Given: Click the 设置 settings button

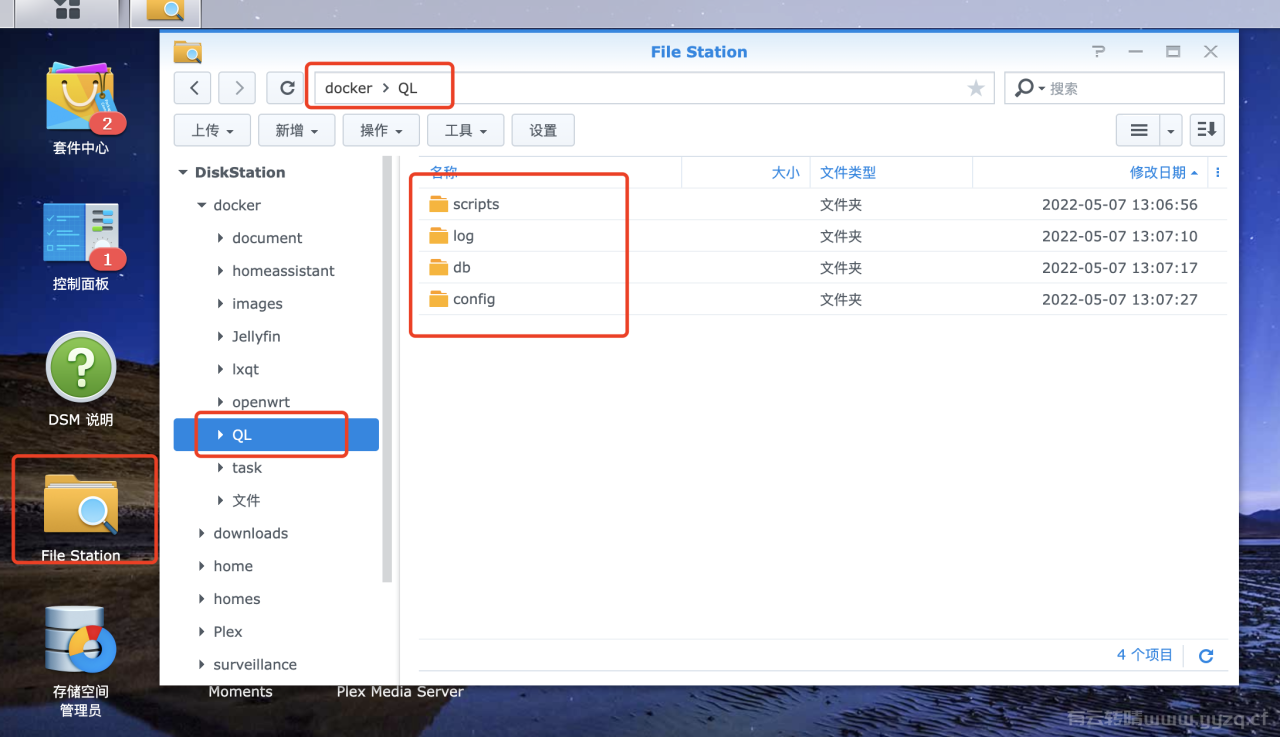Looking at the screenshot, I should pyautogui.click(x=543, y=130).
